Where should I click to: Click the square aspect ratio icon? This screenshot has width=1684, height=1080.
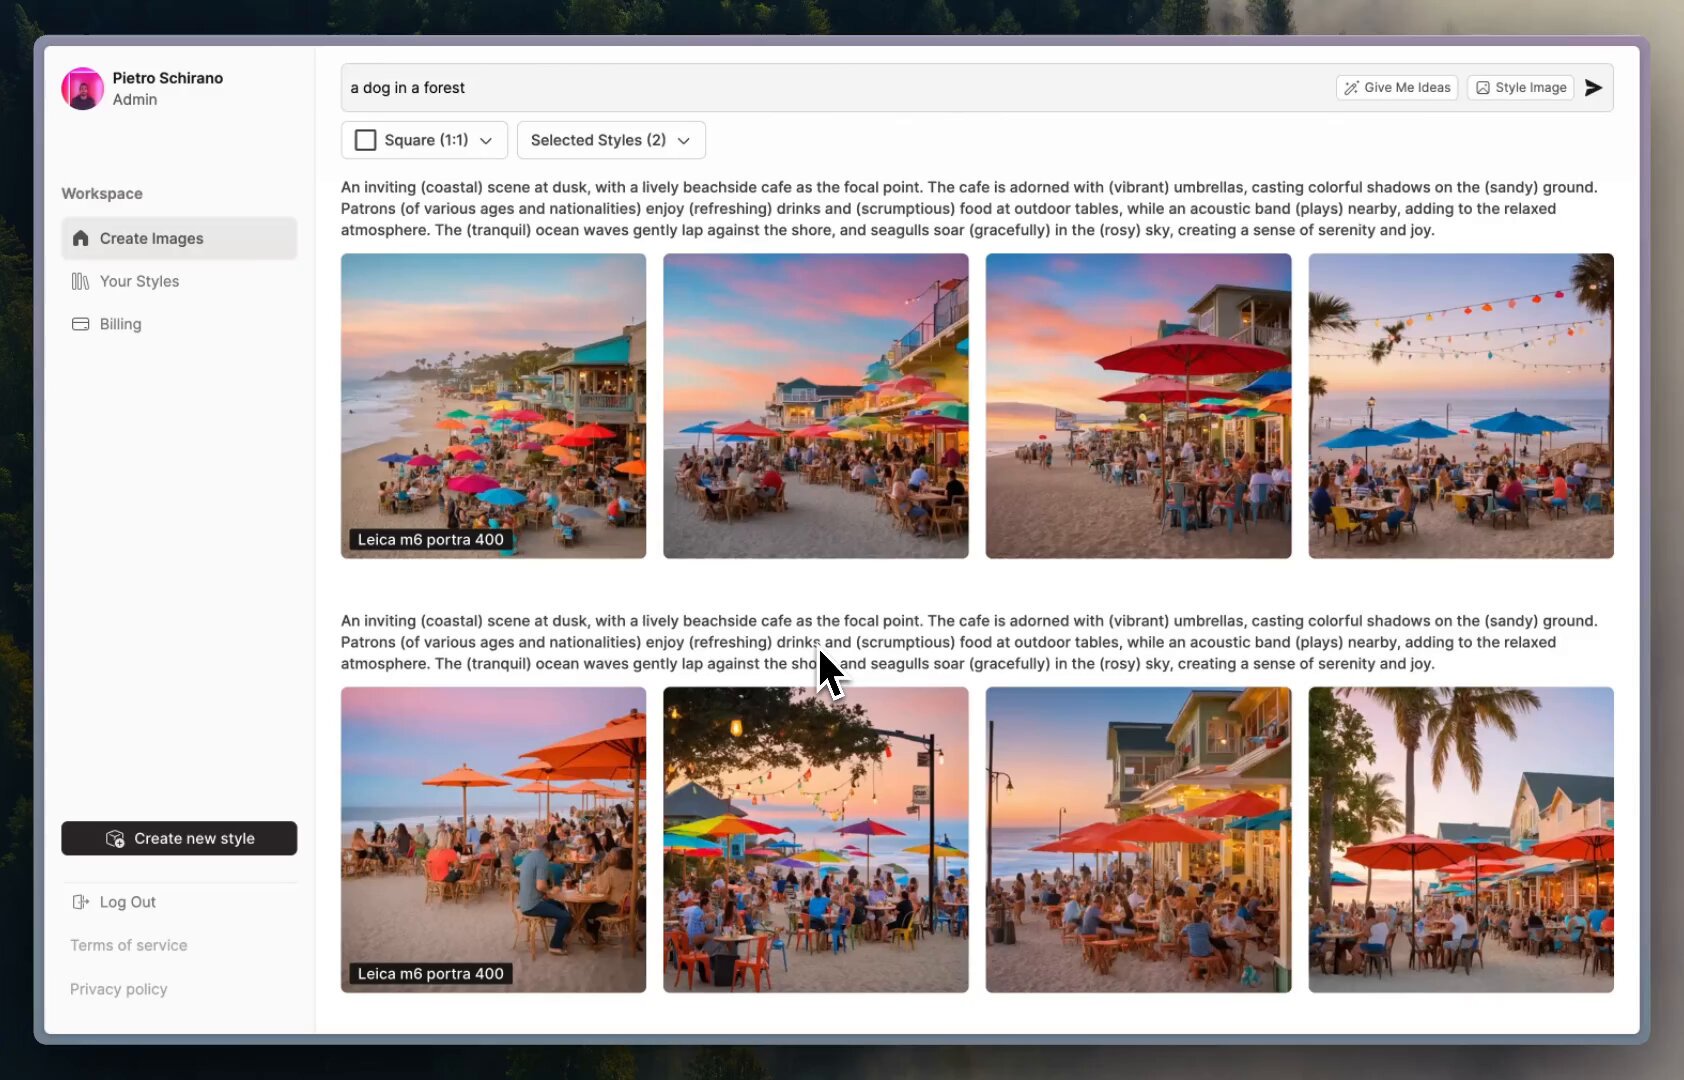pos(366,140)
